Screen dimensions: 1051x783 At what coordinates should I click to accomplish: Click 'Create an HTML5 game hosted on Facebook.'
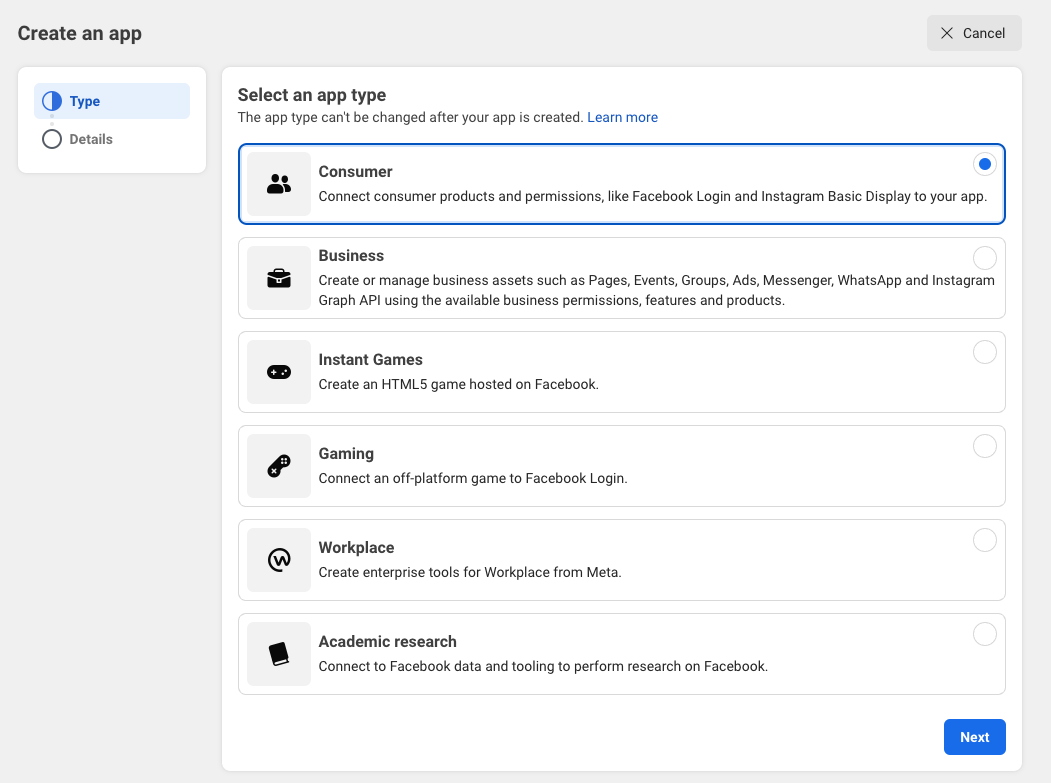point(458,384)
